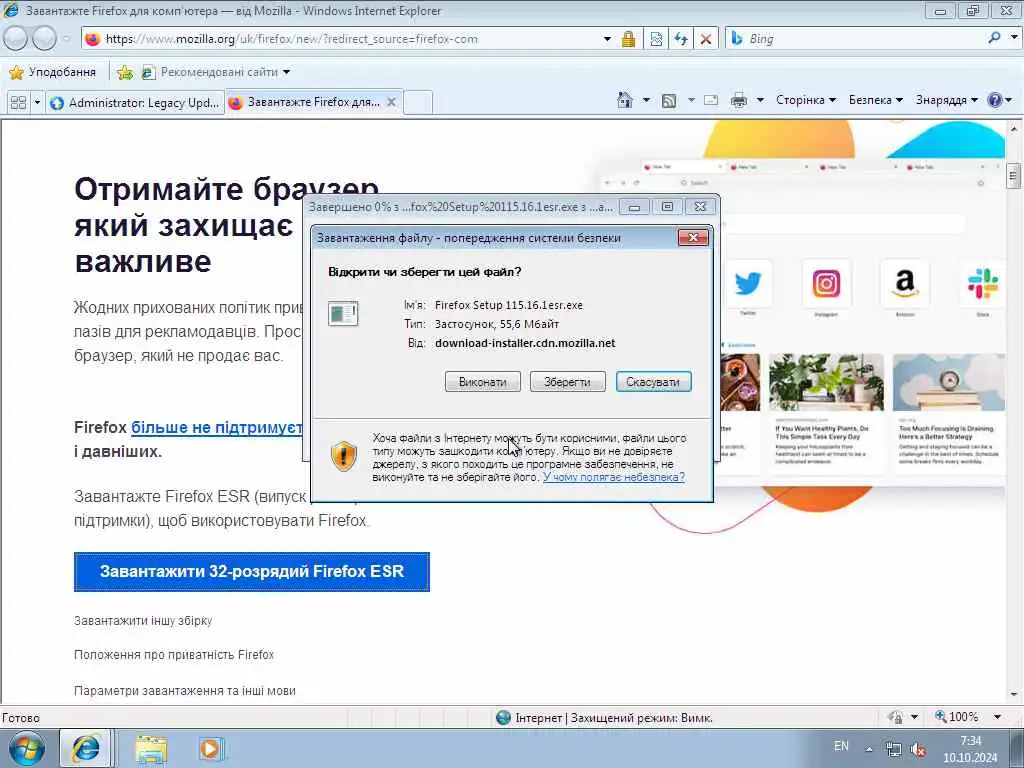
Task: Open the Сторінка menu
Action: point(806,100)
